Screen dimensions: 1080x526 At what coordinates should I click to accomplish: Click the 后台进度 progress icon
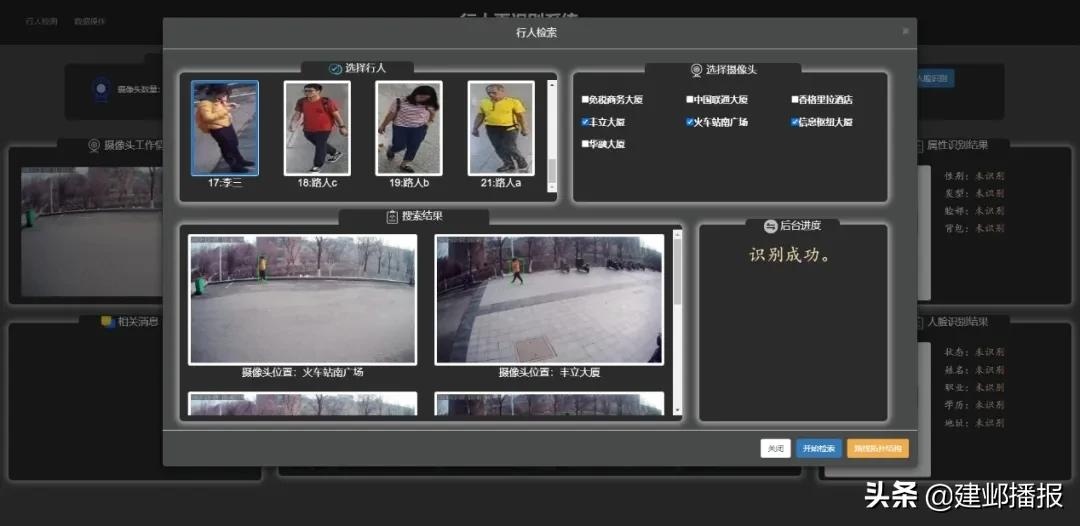(770, 226)
